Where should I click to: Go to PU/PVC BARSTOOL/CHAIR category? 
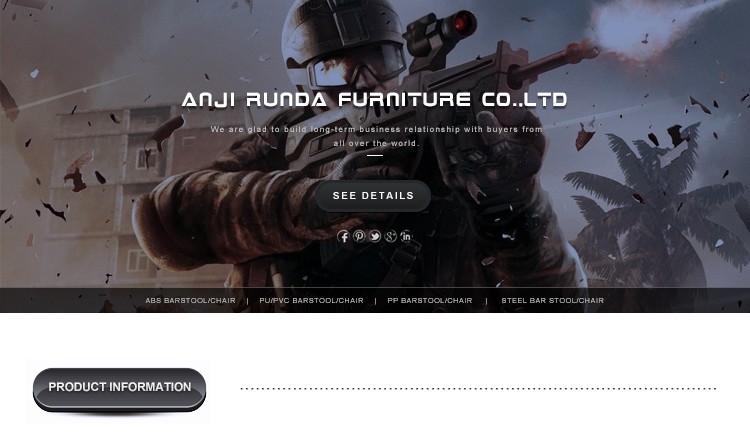pos(311,300)
